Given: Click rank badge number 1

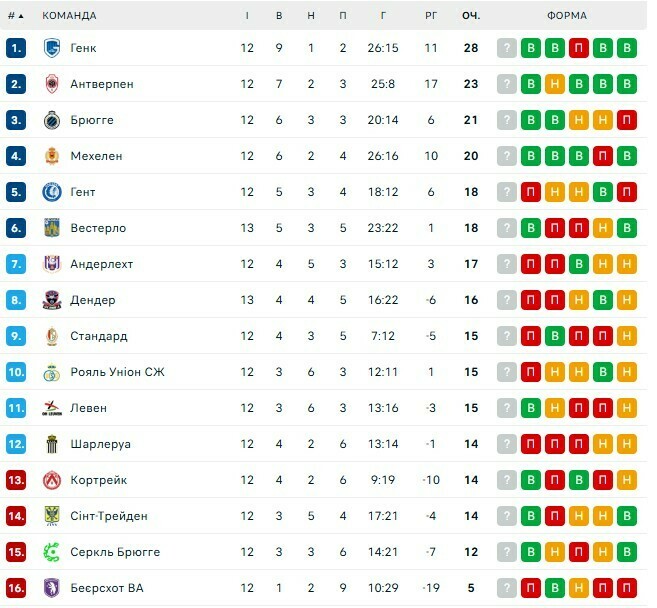Looking at the screenshot, I should click(x=15, y=48).
